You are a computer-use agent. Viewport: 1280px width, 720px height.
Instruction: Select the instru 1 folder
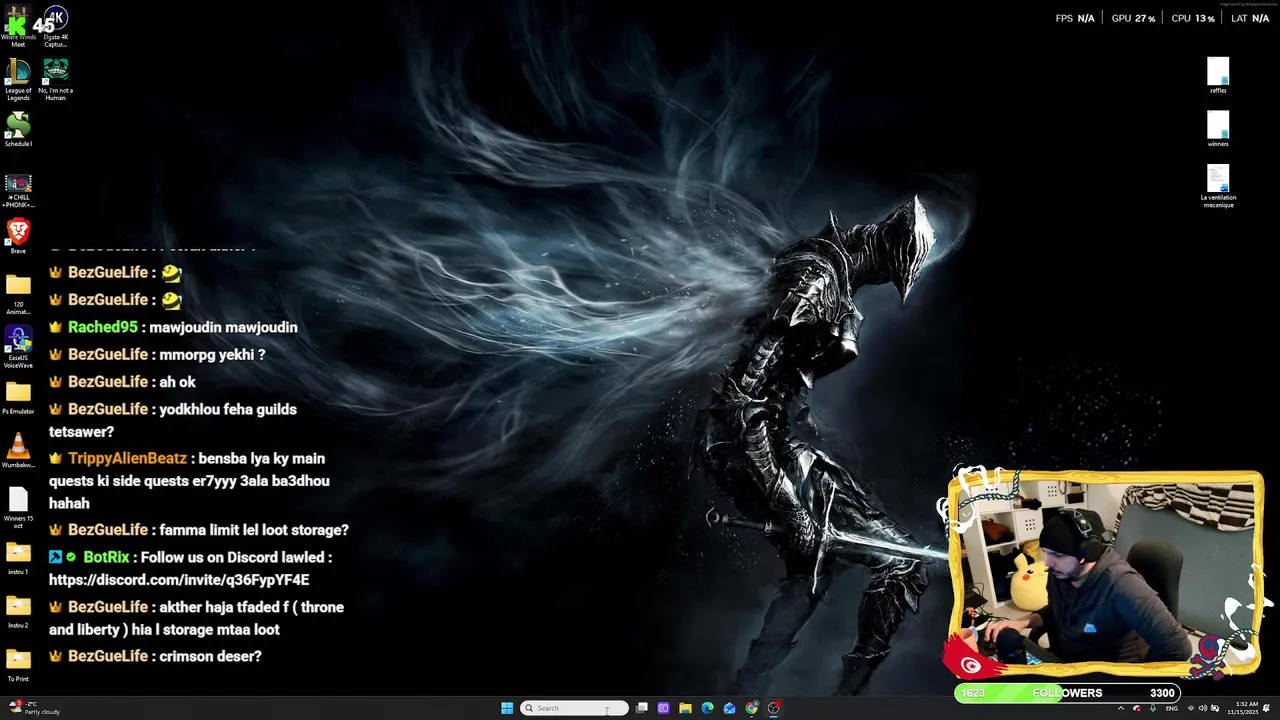coord(18,558)
